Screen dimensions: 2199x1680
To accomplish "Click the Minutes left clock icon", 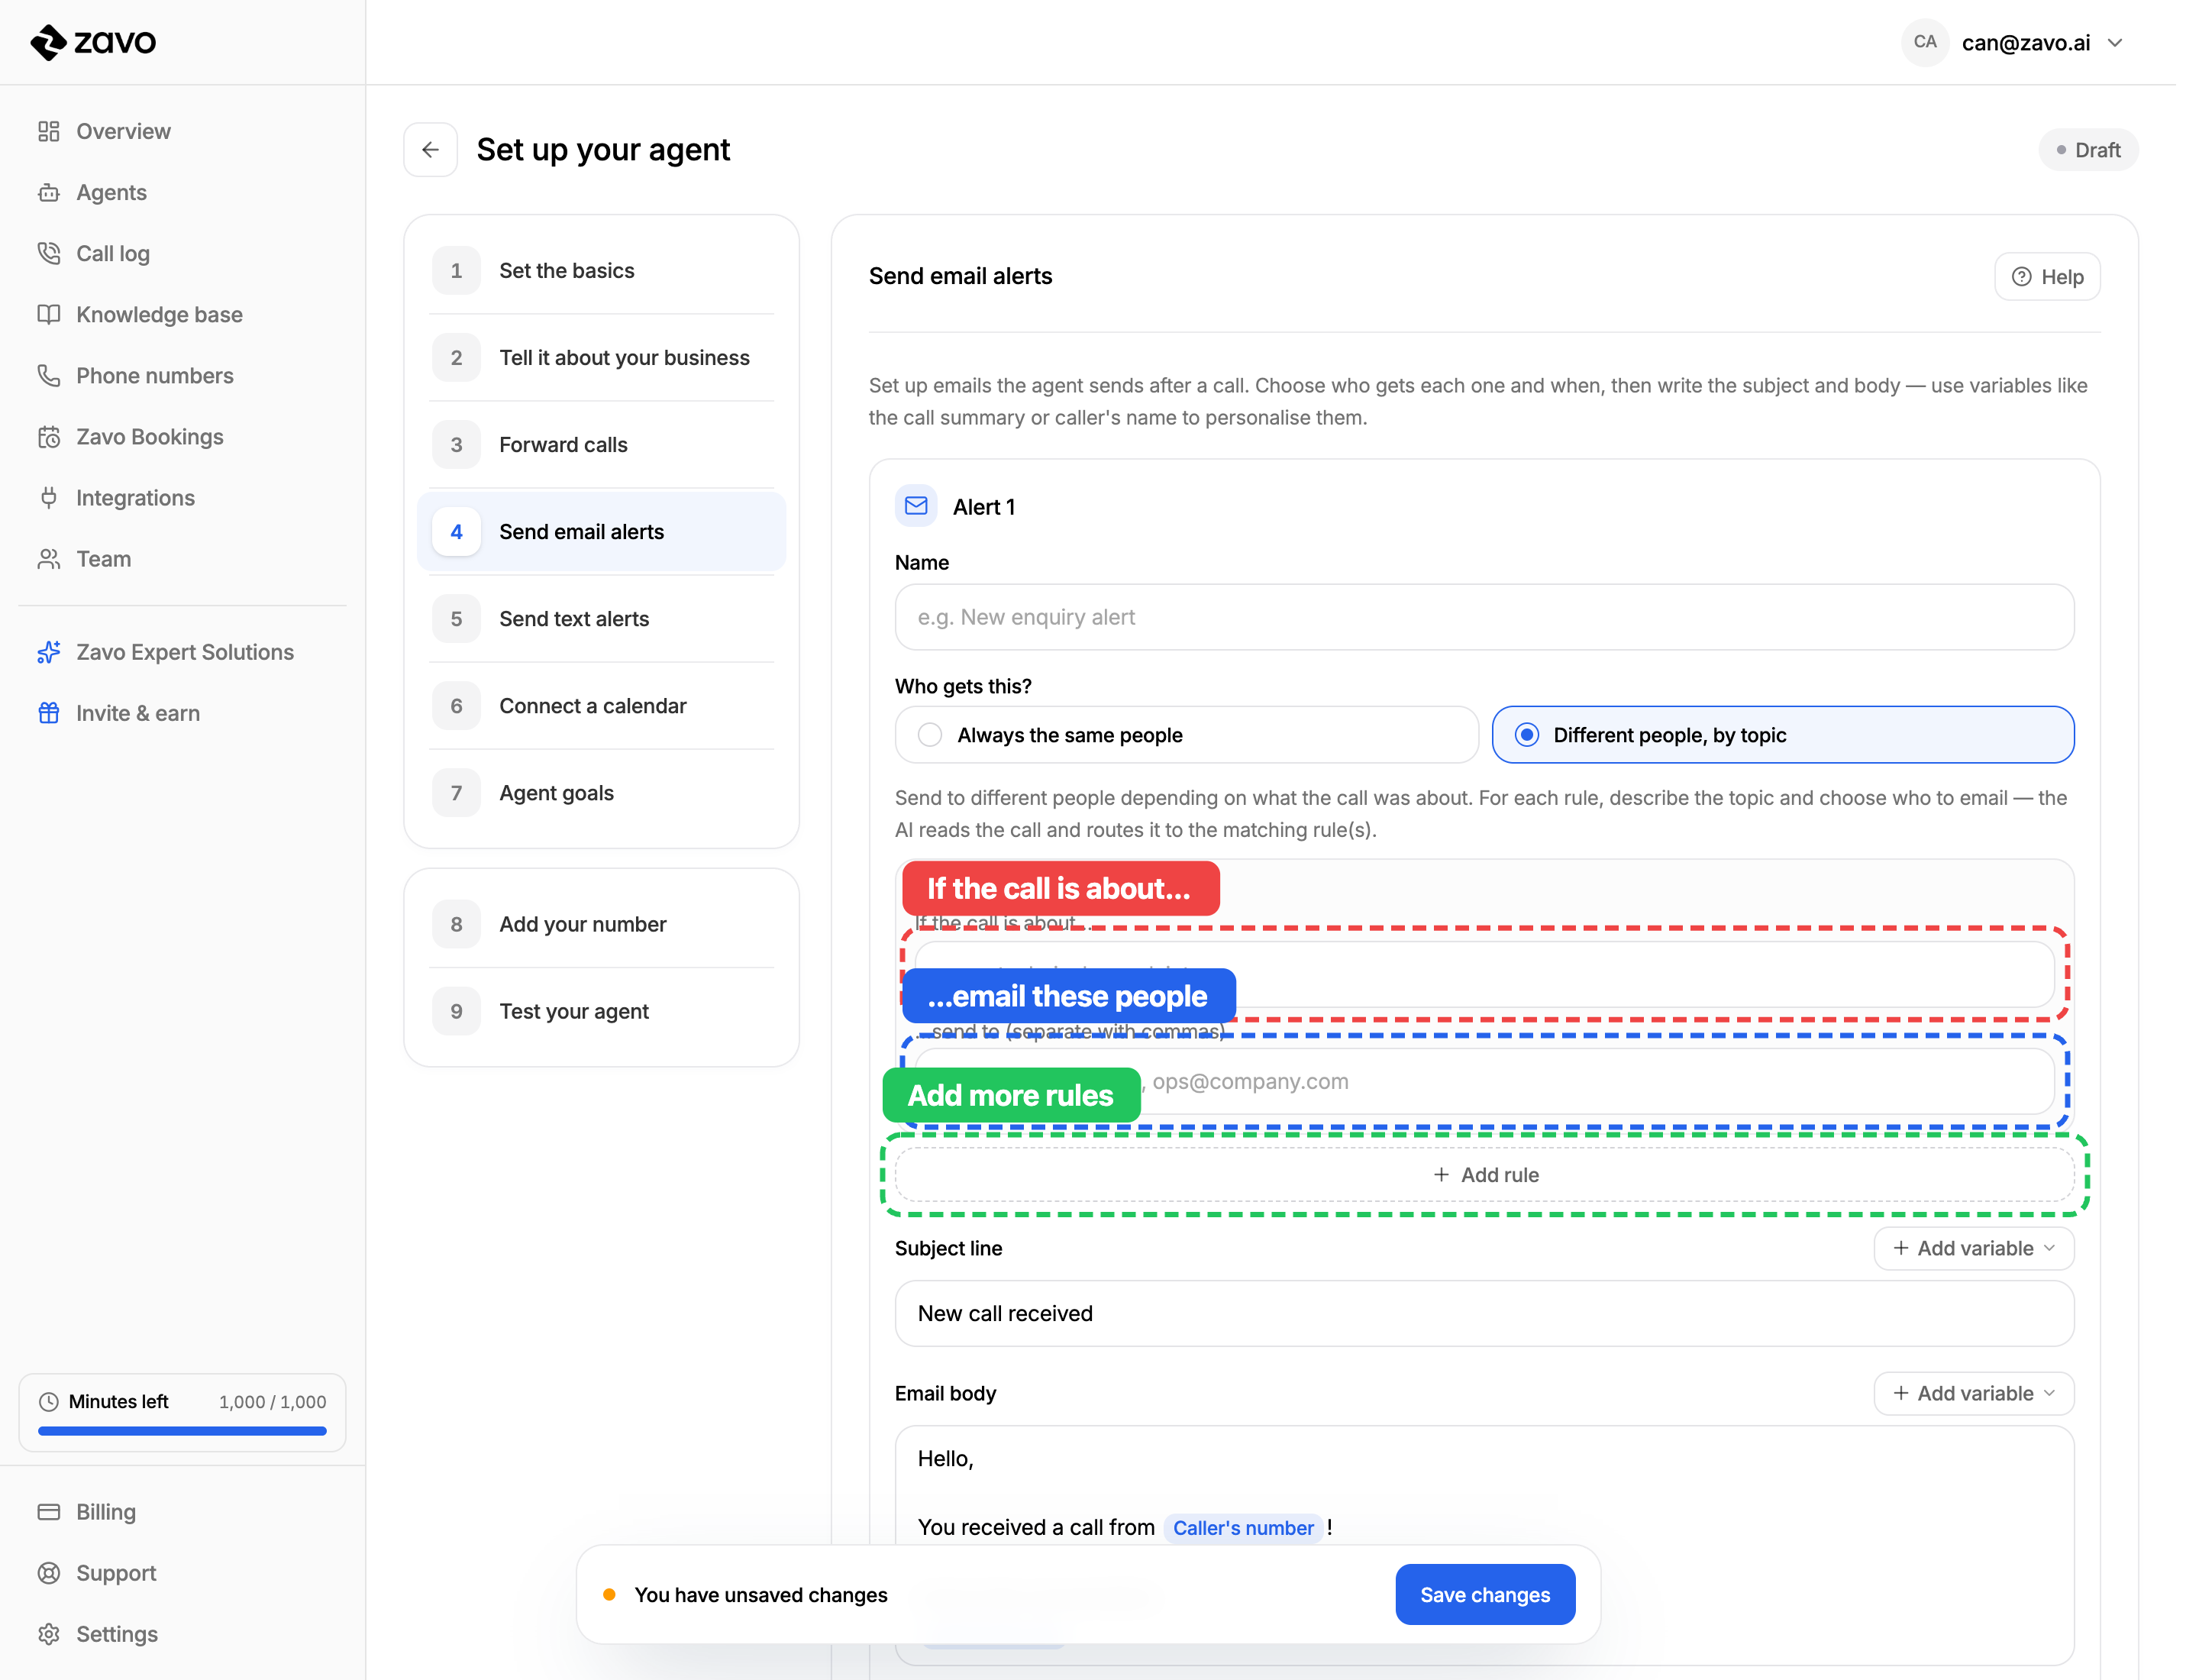I will click(x=48, y=1402).
